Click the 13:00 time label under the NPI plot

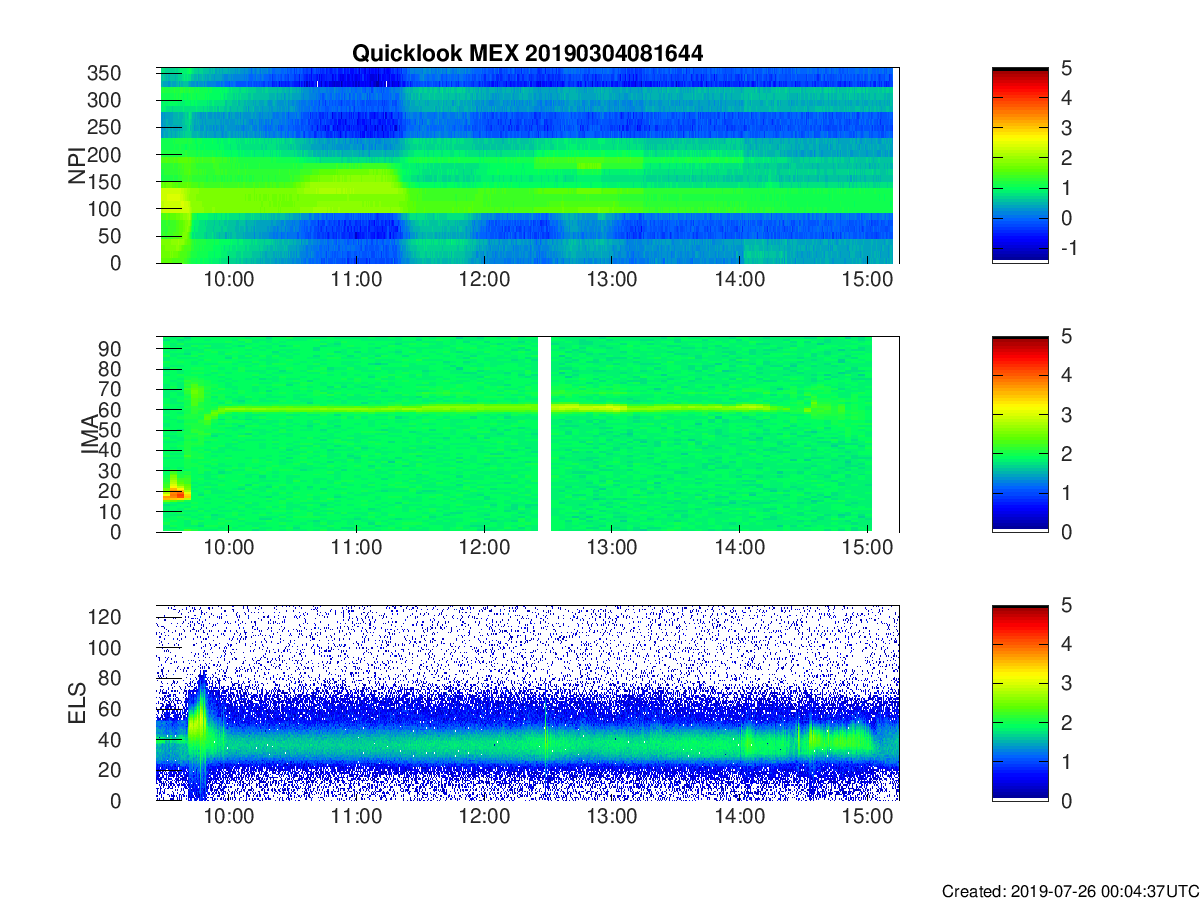[611, 279]
